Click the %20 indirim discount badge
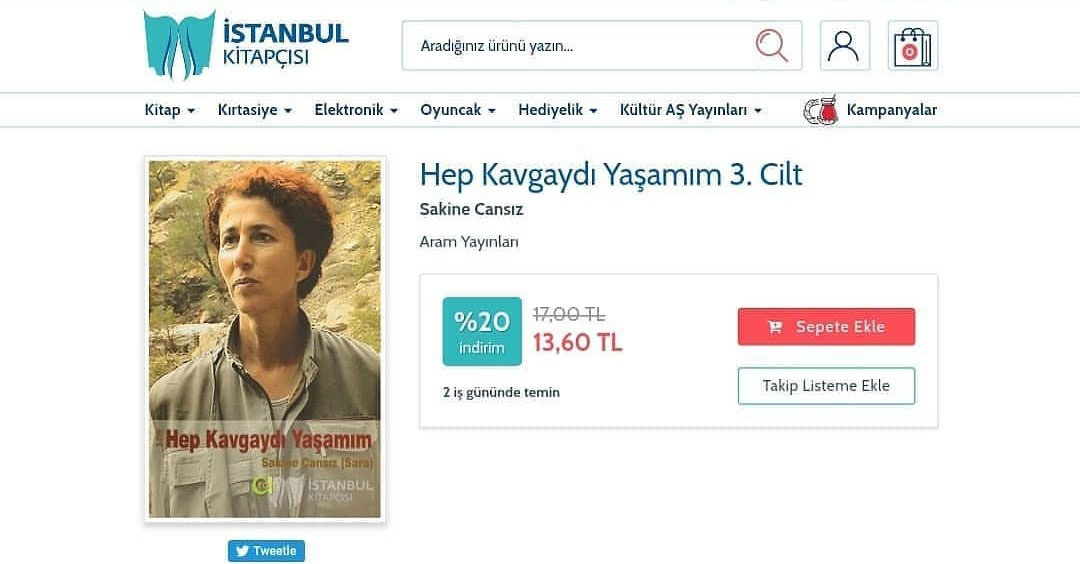 [482, 331]
